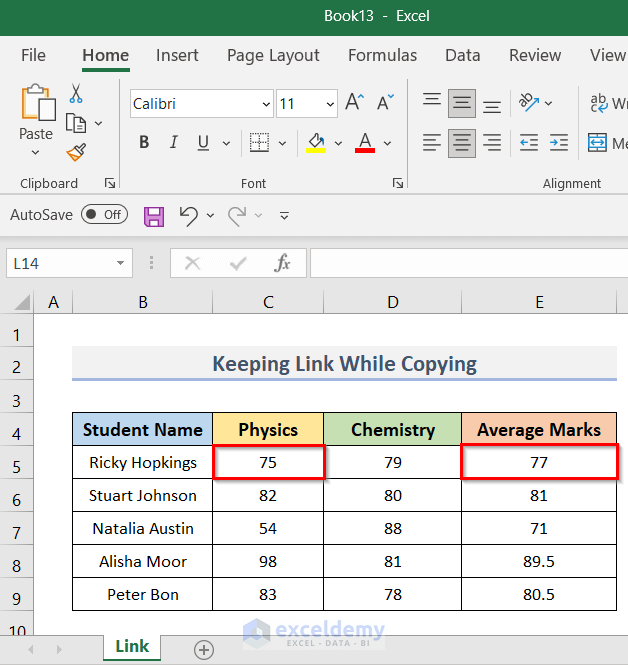Open the font size dropdown
Image resolution: width=628 pixels, height=665 pixels.
coord(330,104)
